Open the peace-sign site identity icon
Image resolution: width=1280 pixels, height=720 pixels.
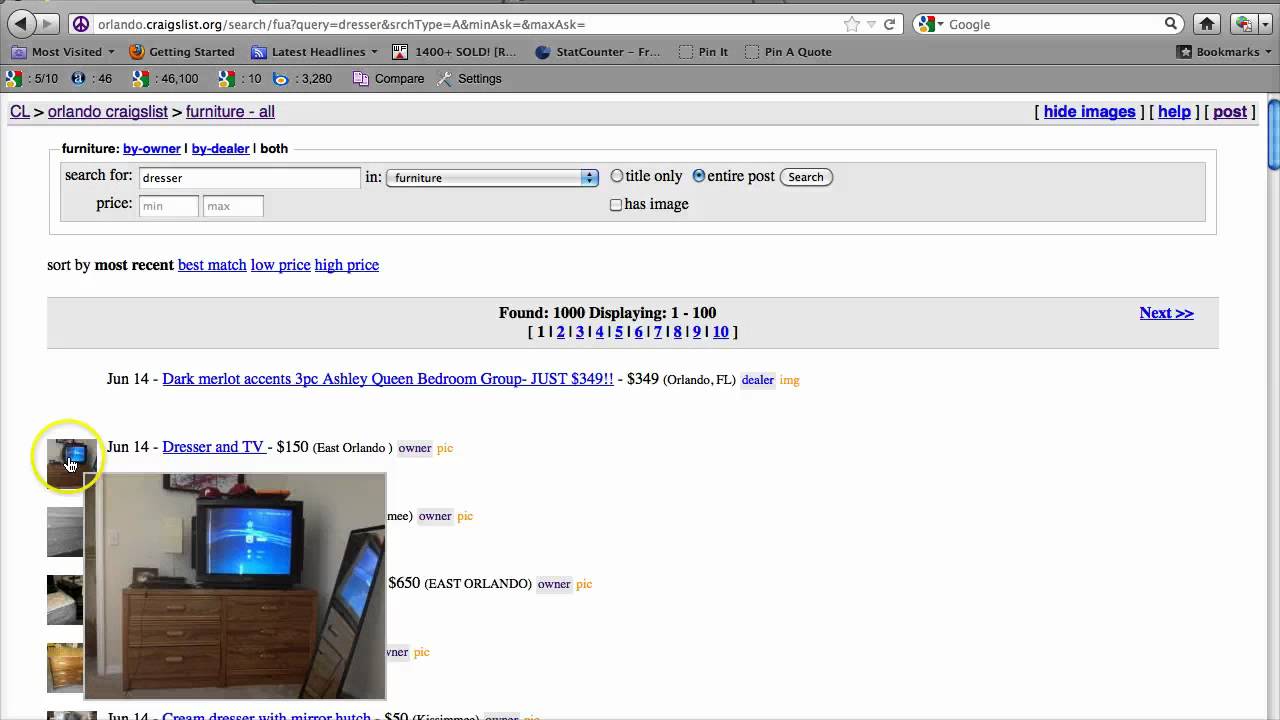pyautogui.click(x=81, y=24)
